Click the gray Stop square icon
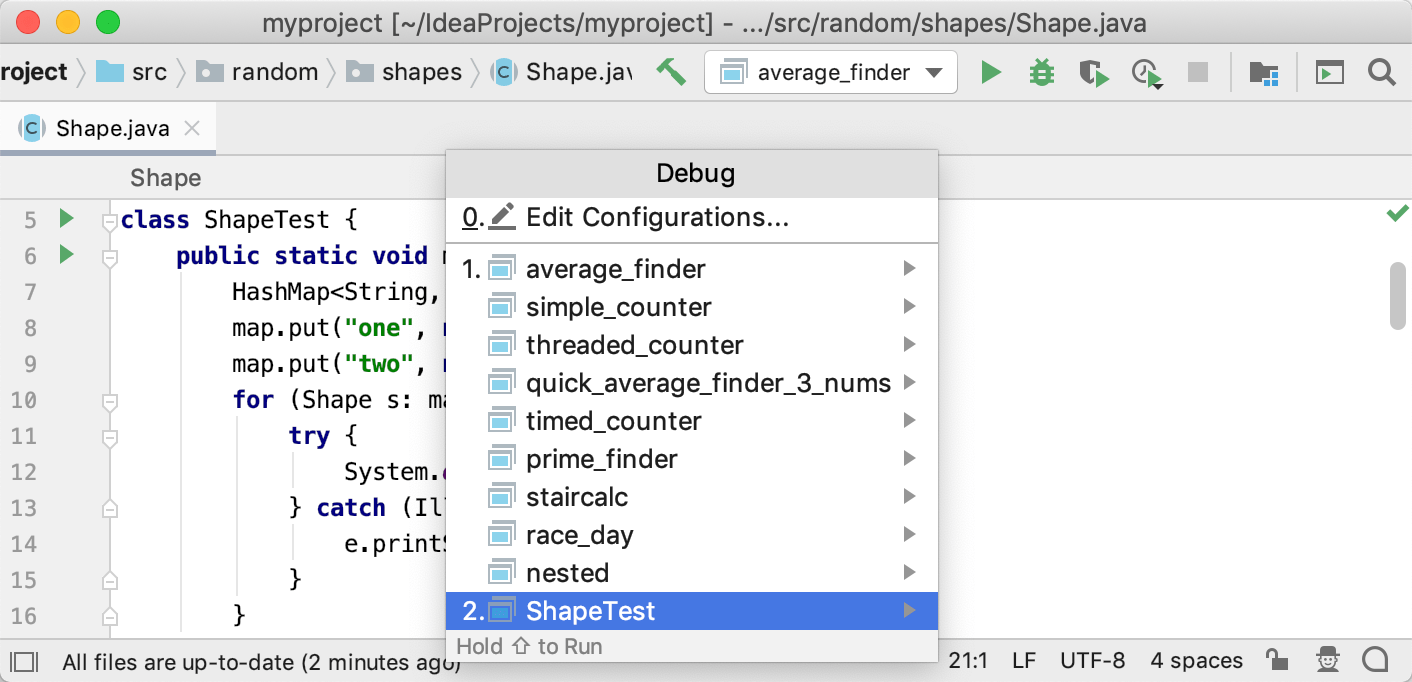This screenshot has height=682, width=1412. click(1198, 72)
